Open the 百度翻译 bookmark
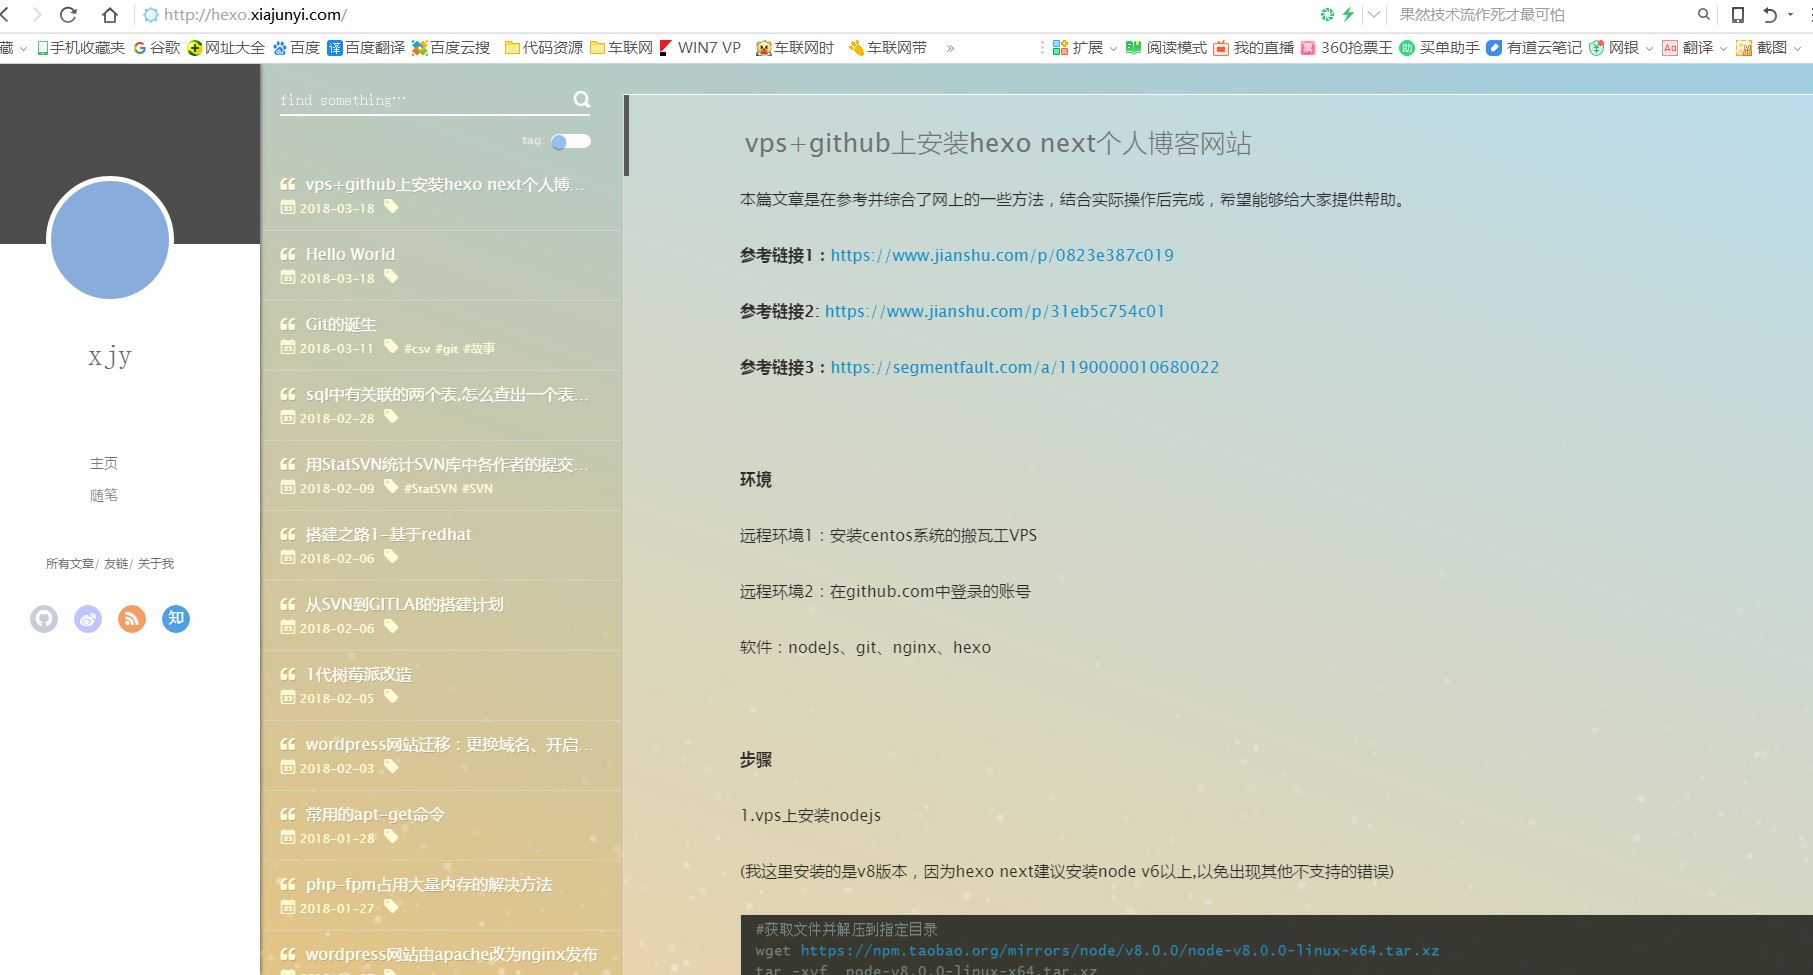The width and height of the screenshot is (1813, 975). 366,47
